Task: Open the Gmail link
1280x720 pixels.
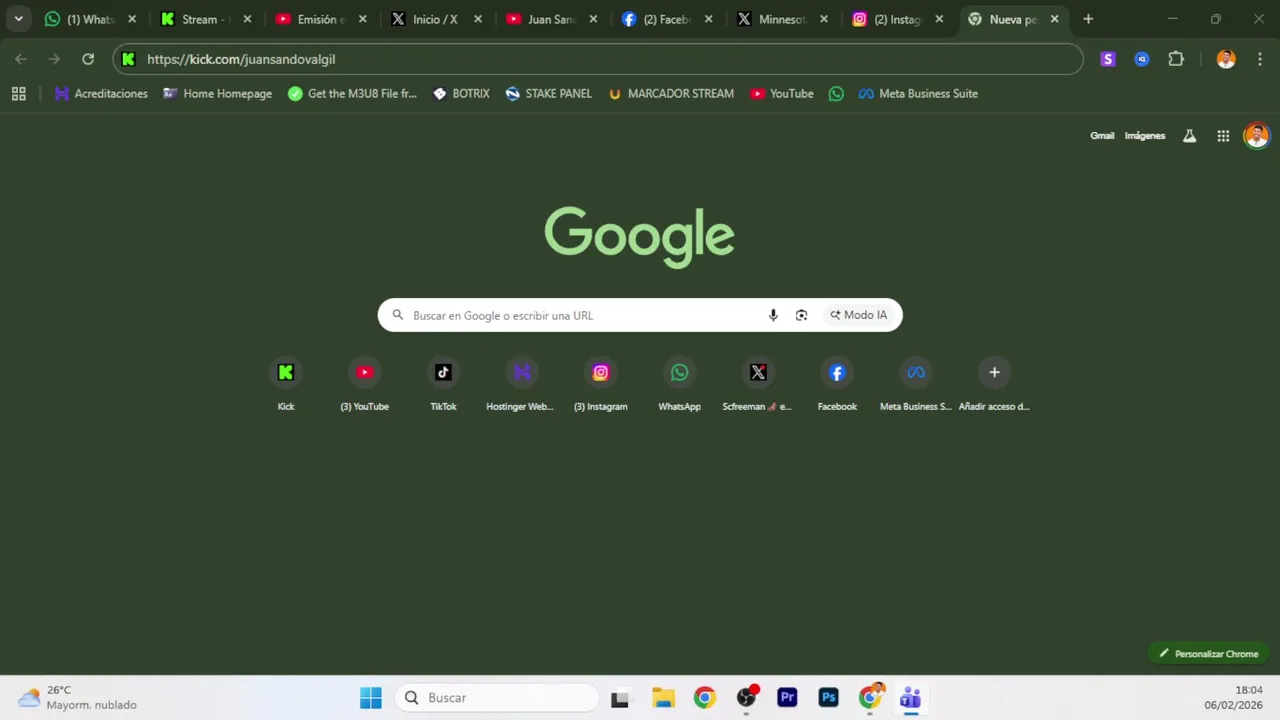Action: click(1102, 136)
